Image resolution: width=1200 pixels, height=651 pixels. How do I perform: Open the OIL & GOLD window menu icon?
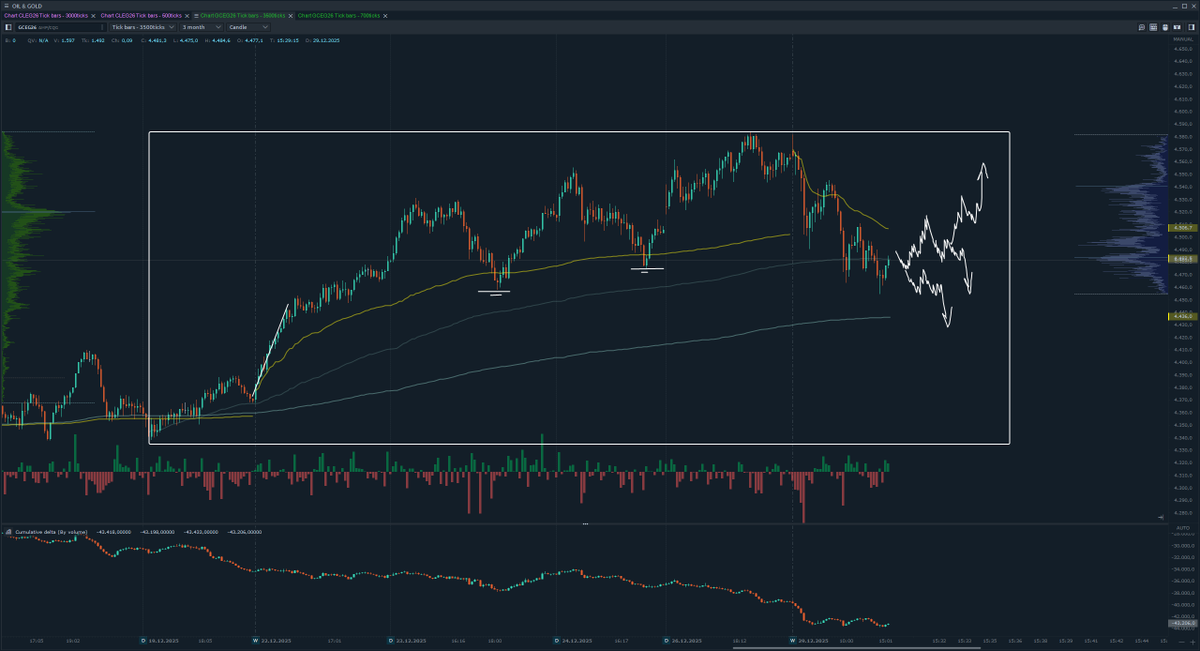[6, 6]
